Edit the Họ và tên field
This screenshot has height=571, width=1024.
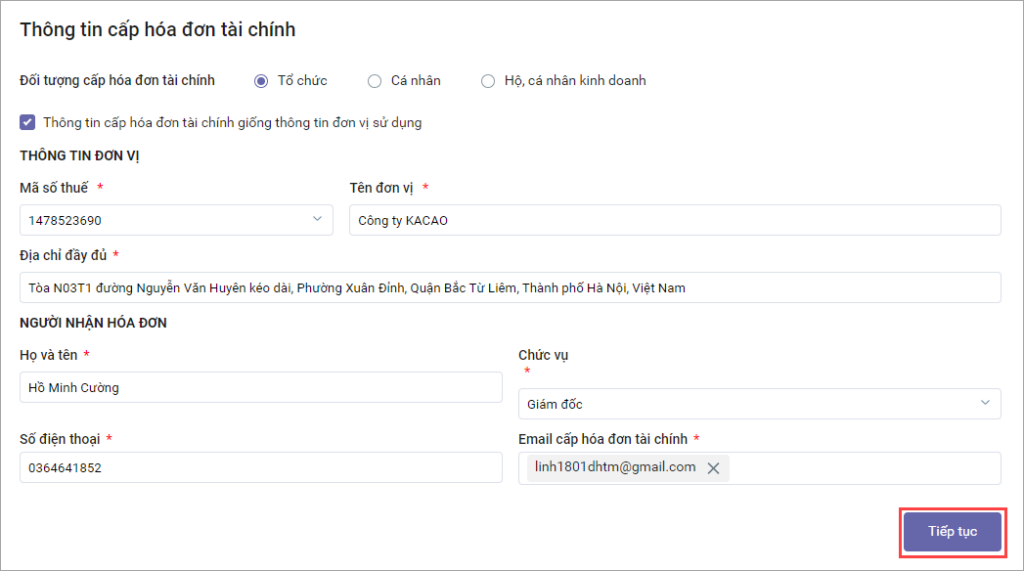tap(261, 387)
